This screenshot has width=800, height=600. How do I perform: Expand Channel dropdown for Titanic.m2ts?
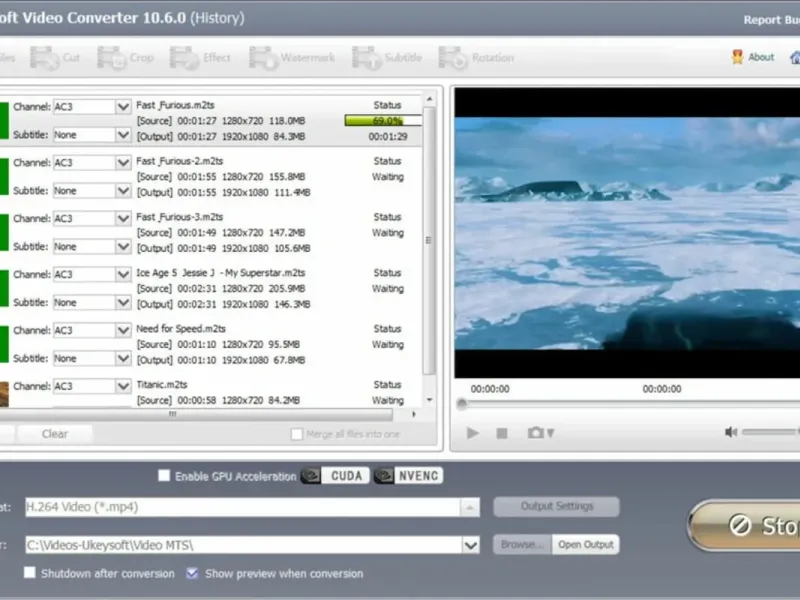click(x=123, y=386)
